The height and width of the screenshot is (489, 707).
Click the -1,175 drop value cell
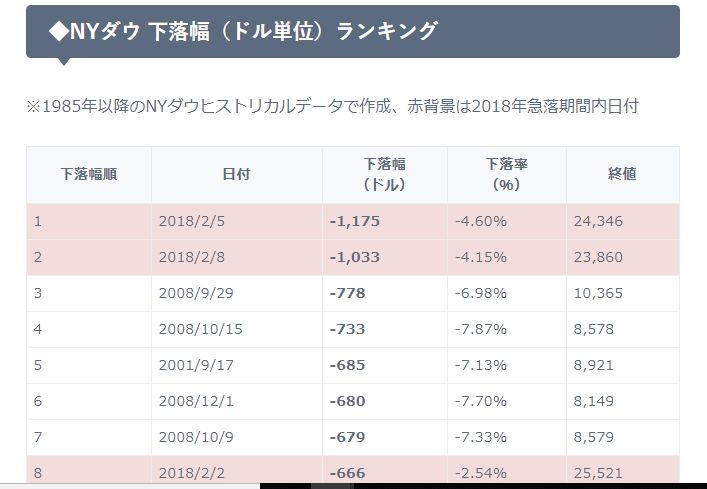tap(355, 221)
